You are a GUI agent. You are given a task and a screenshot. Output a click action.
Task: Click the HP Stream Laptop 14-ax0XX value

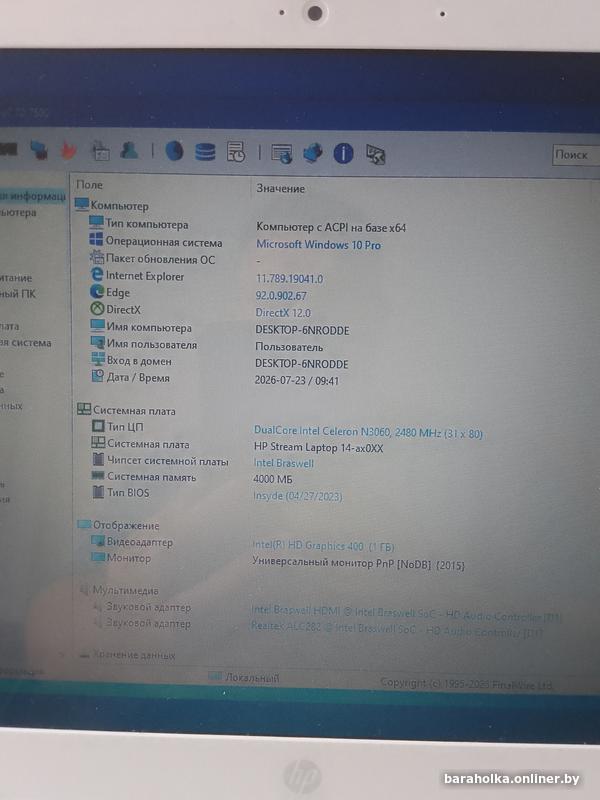point(318,448)
